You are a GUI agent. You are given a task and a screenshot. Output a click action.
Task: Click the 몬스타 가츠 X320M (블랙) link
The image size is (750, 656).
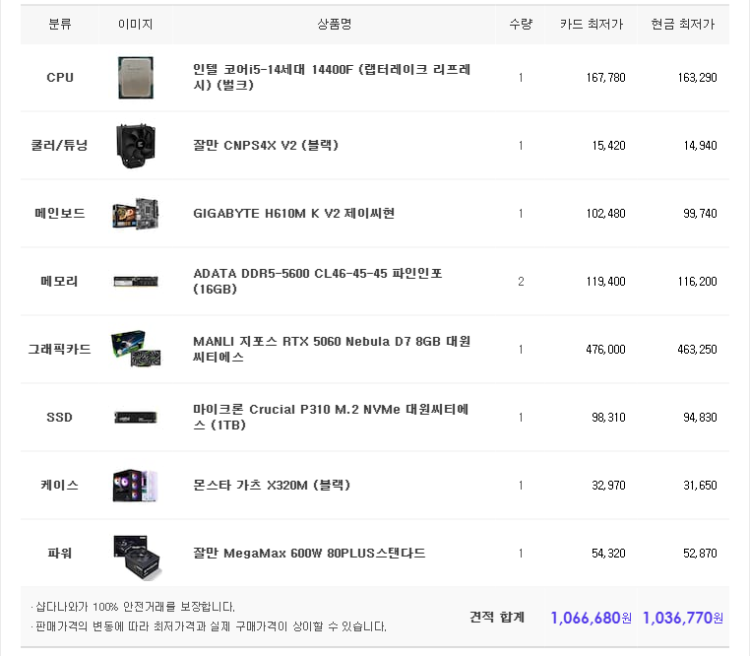pos(270,485)
